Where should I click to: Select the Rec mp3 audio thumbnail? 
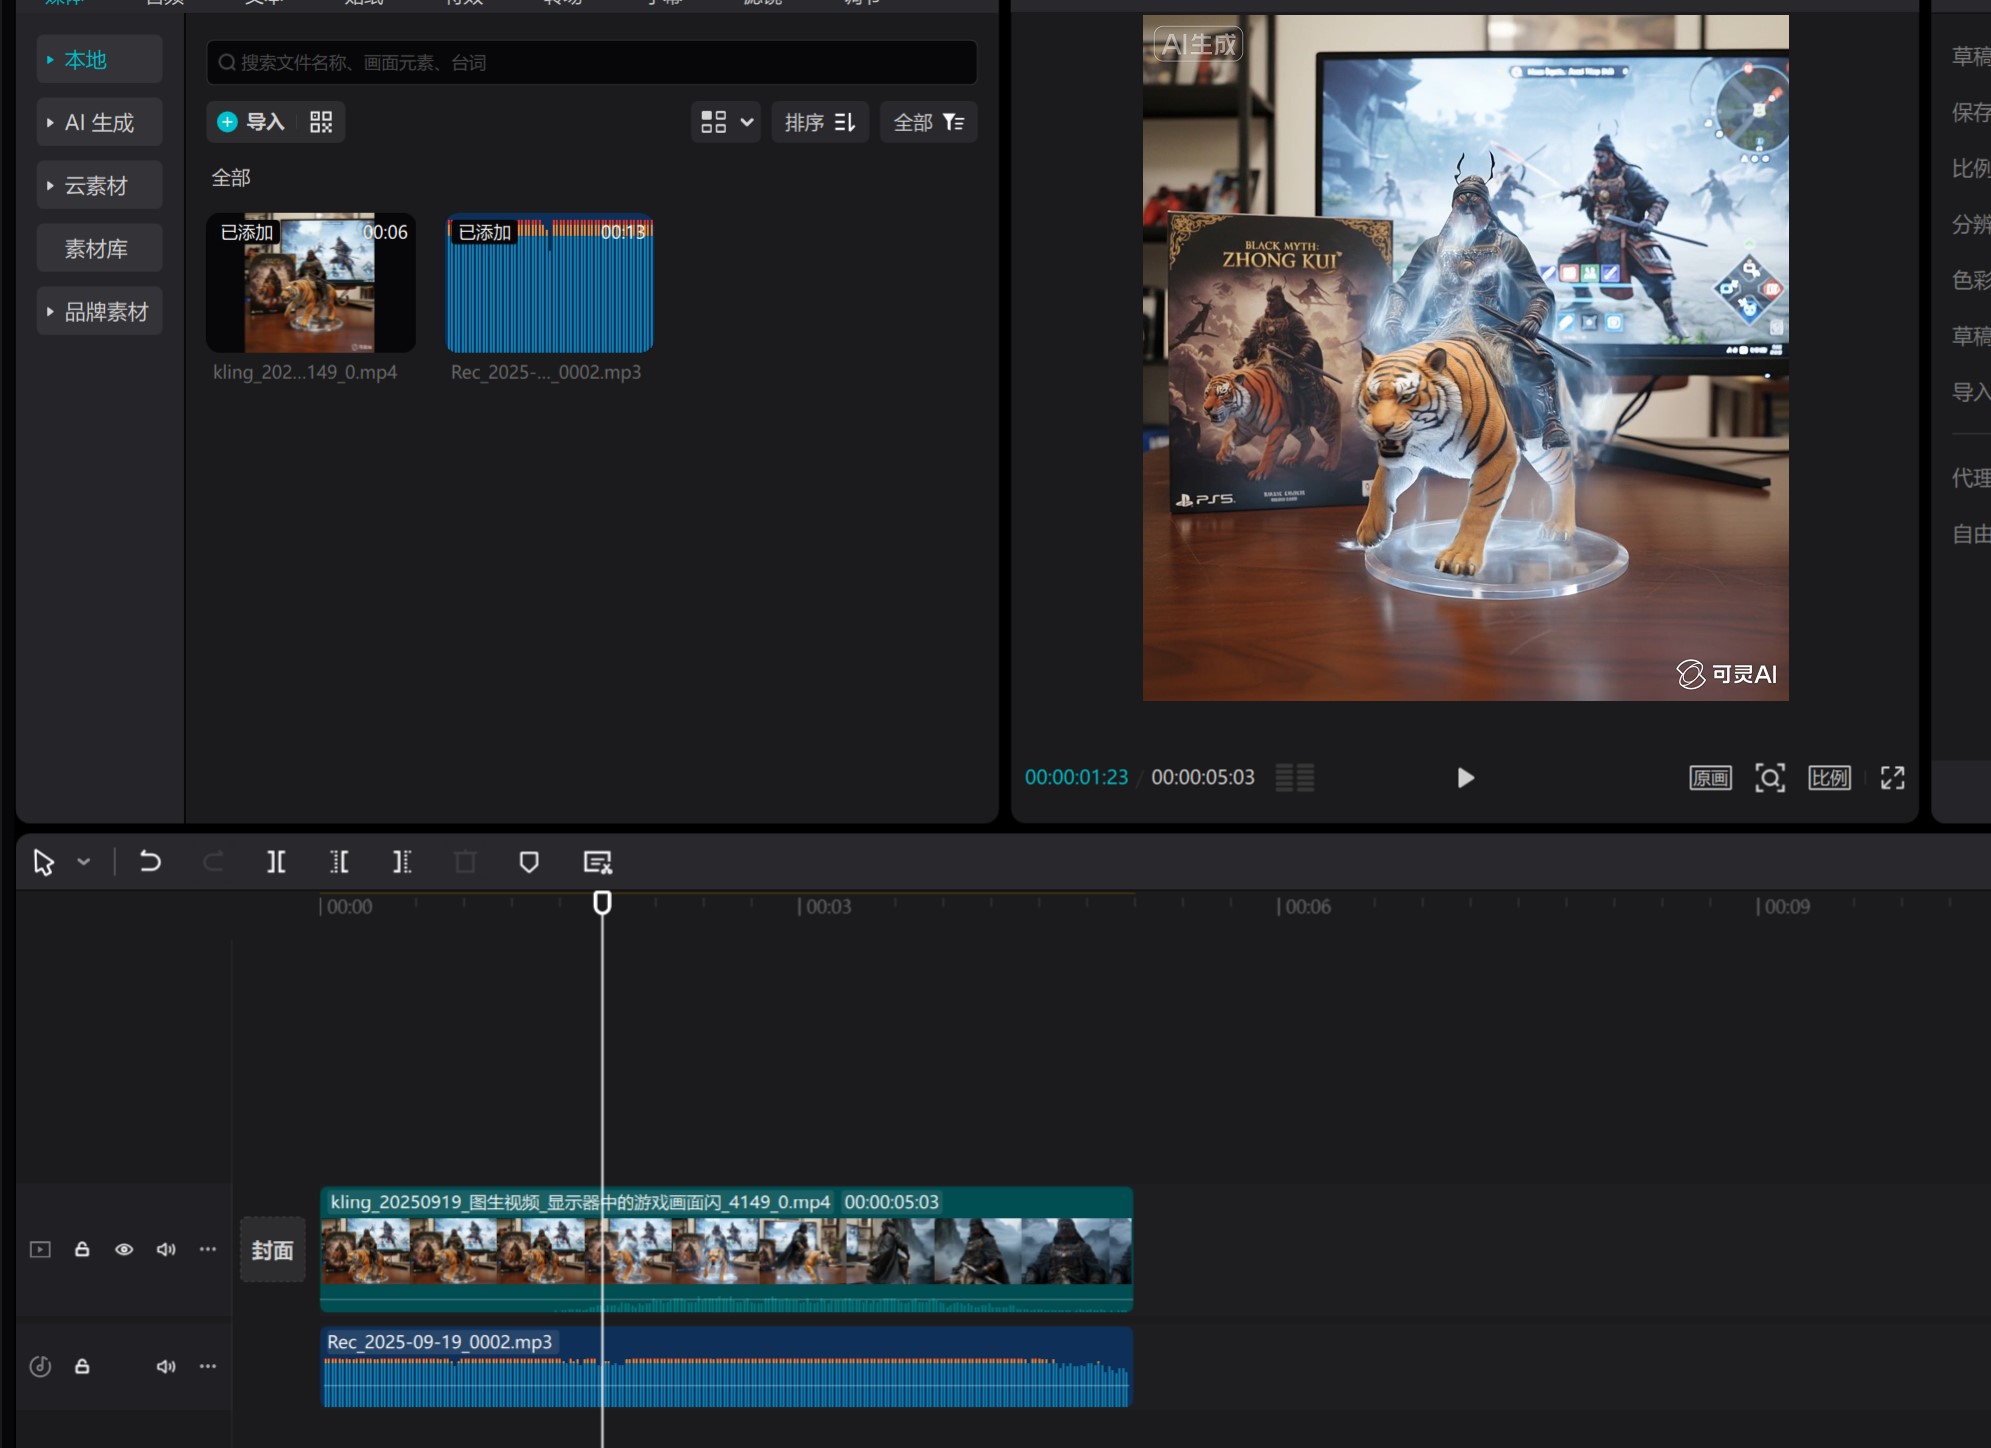point(549,283)
